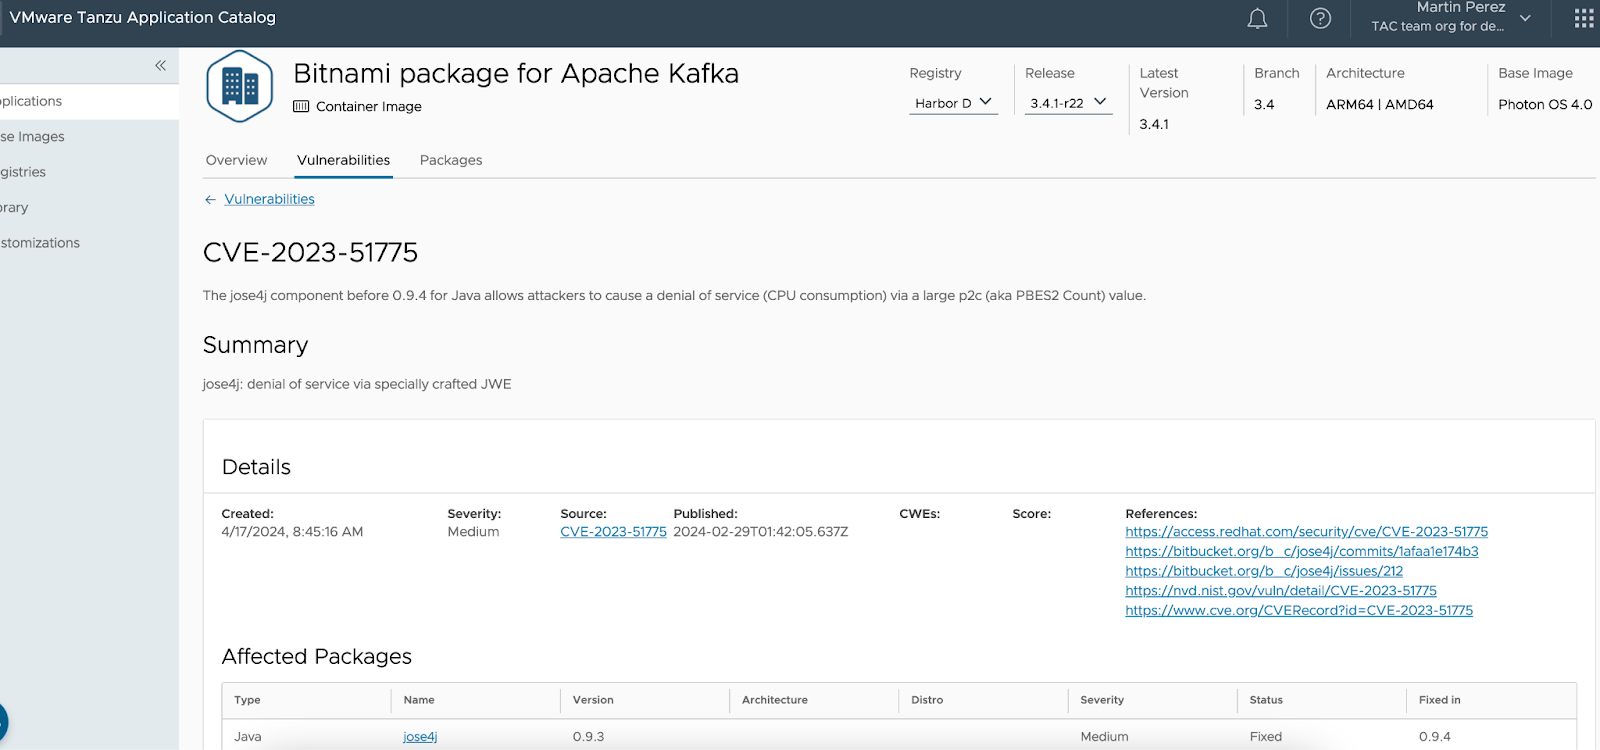Image resolution: width=1600 pixels, height=750 pixels.
Task: Open the Registry Harbor D dropdown
Action: coord(953,103)
